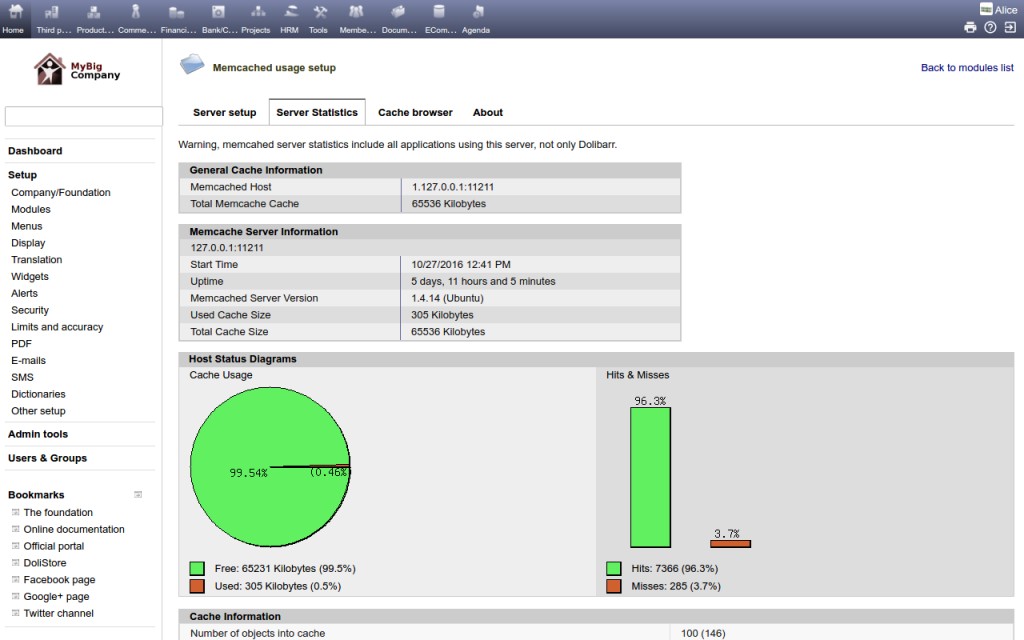Select the About tab
Viewport: 1024px width, 640px height.
(488, 112)
